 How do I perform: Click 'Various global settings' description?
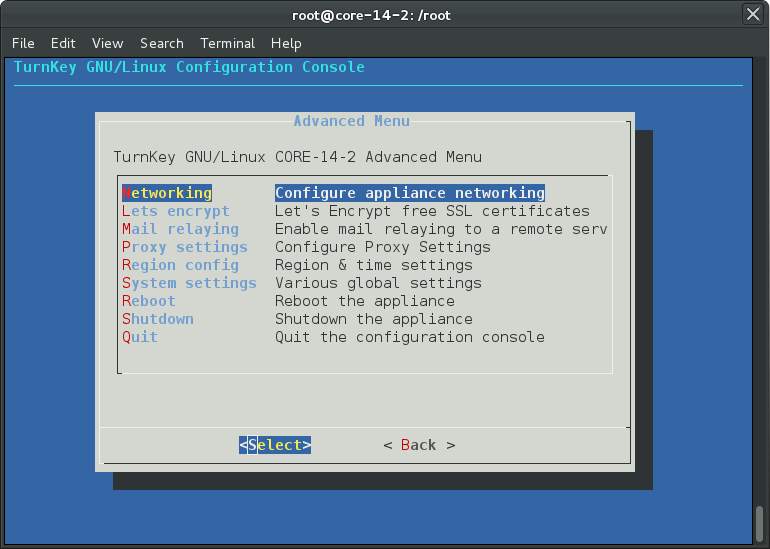(x=378, y=283)
